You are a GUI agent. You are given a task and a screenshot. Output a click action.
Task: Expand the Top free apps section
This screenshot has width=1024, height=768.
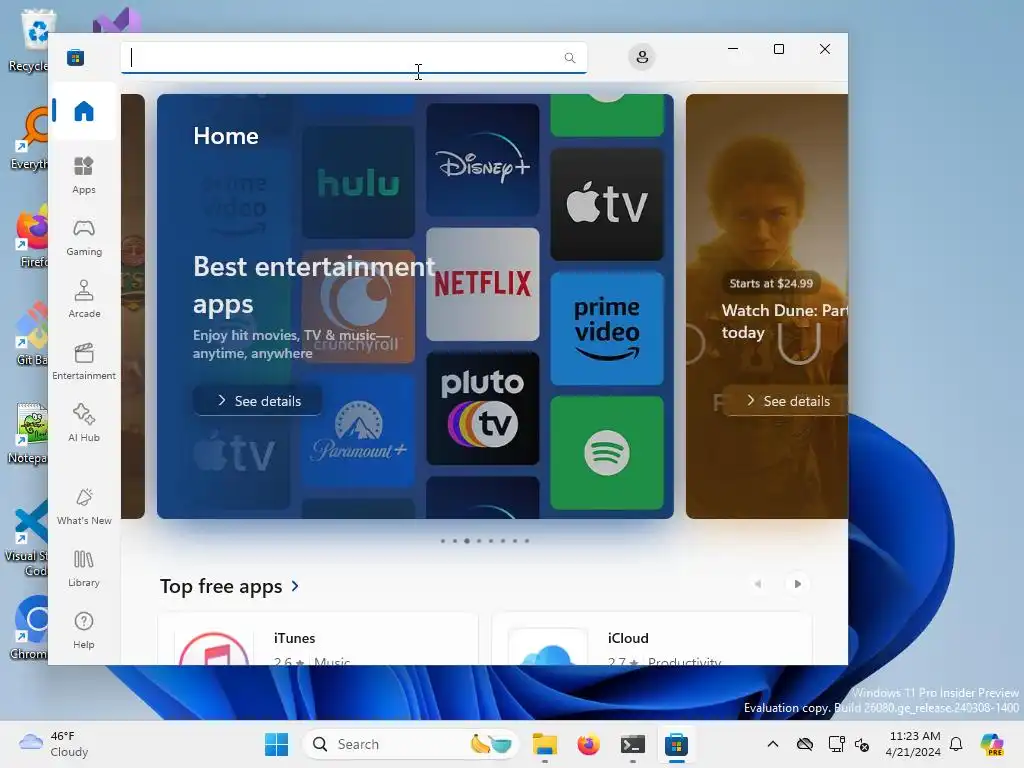(x=230, y=586)
